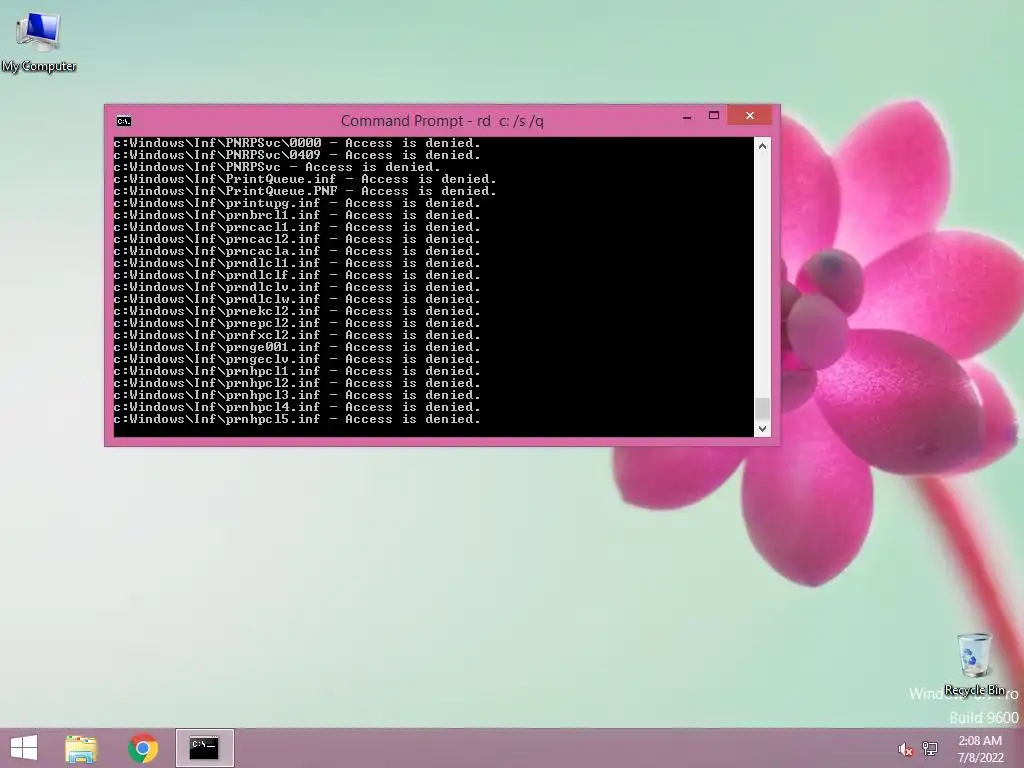Screen dimensions: 1024x768
Task: Open the network tray icon
Action: coord(930,749)
